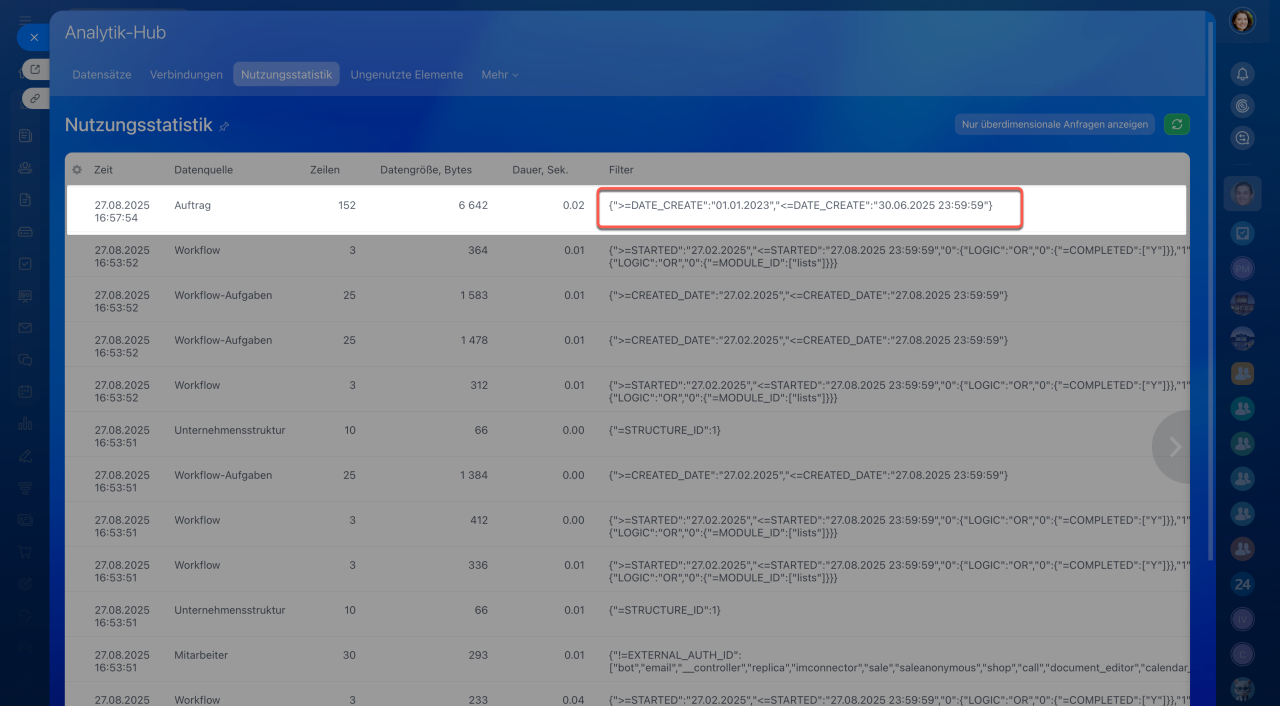Image resolution: width=1280 pixels, height=706 pixels.
Task: Open notifications bell in right sidebar
Action: pos(1242,74)
